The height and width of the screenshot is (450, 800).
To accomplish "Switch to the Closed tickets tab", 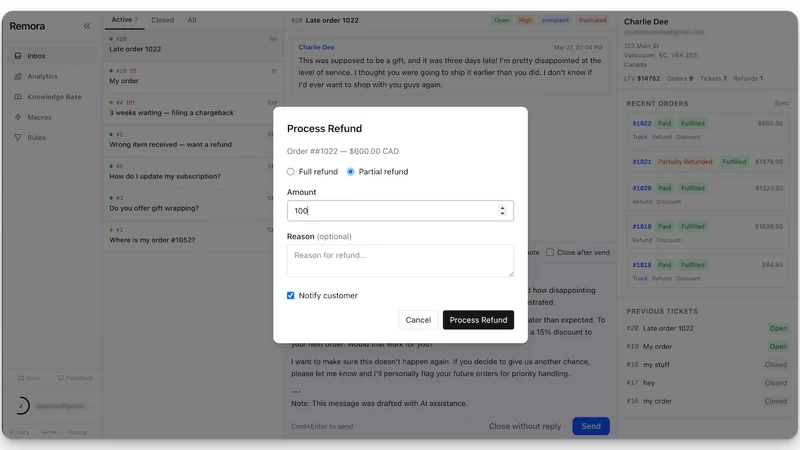I will pyautogui.click(x=162, y=20).
